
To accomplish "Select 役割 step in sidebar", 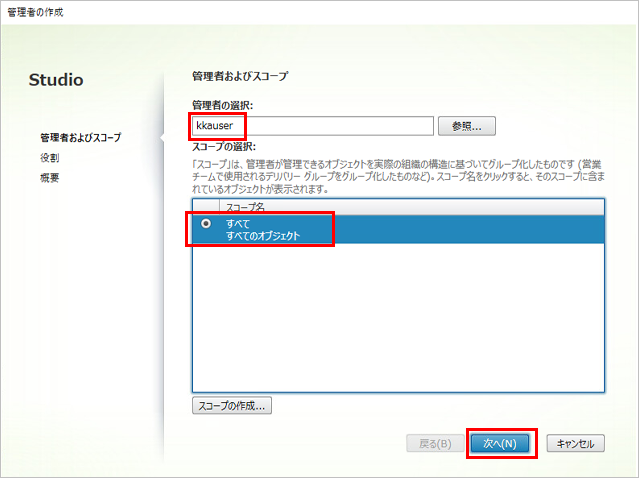I will 50,158.
